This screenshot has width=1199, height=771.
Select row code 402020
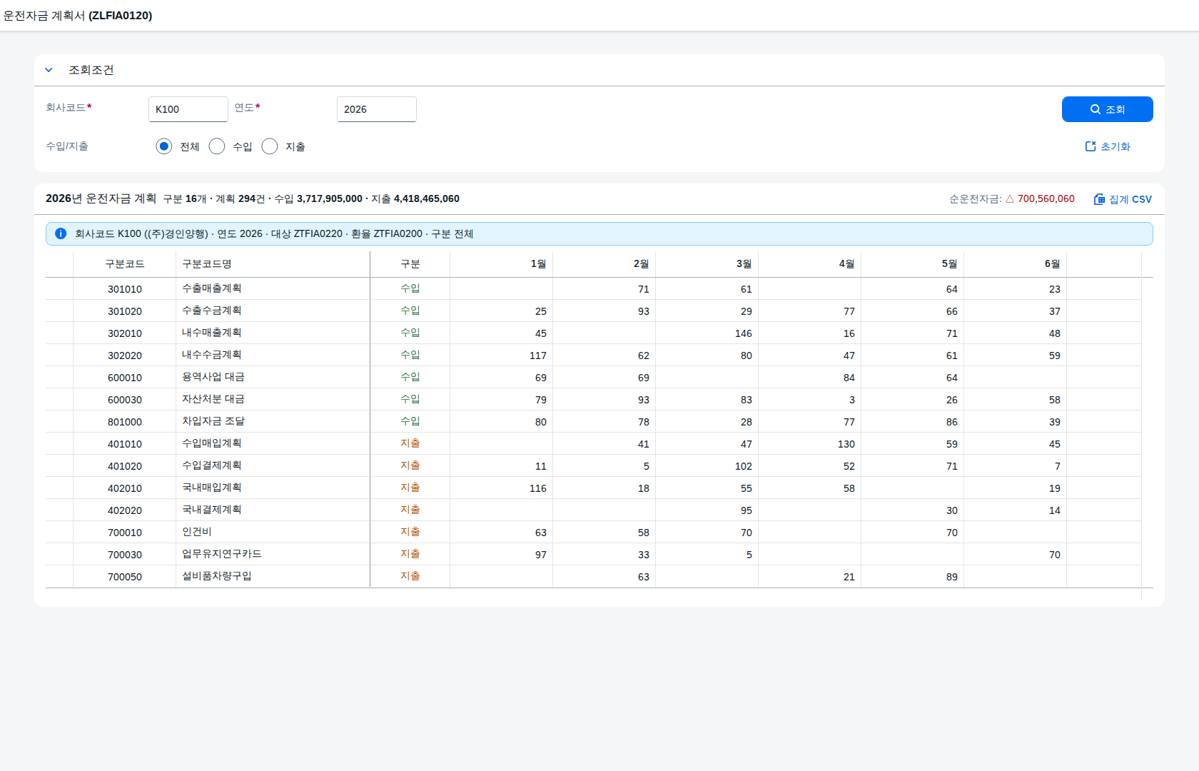click(125, 511)
